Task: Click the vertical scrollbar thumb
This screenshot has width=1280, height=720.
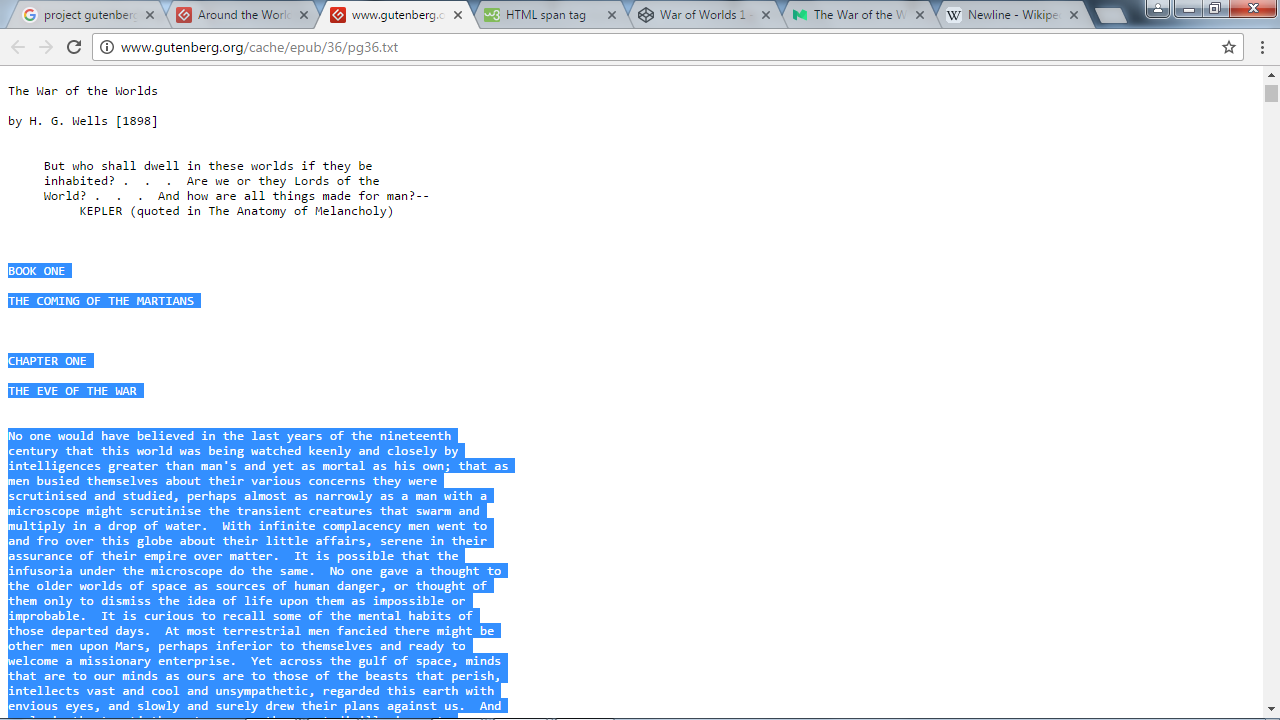Action: pos(1271,93)
